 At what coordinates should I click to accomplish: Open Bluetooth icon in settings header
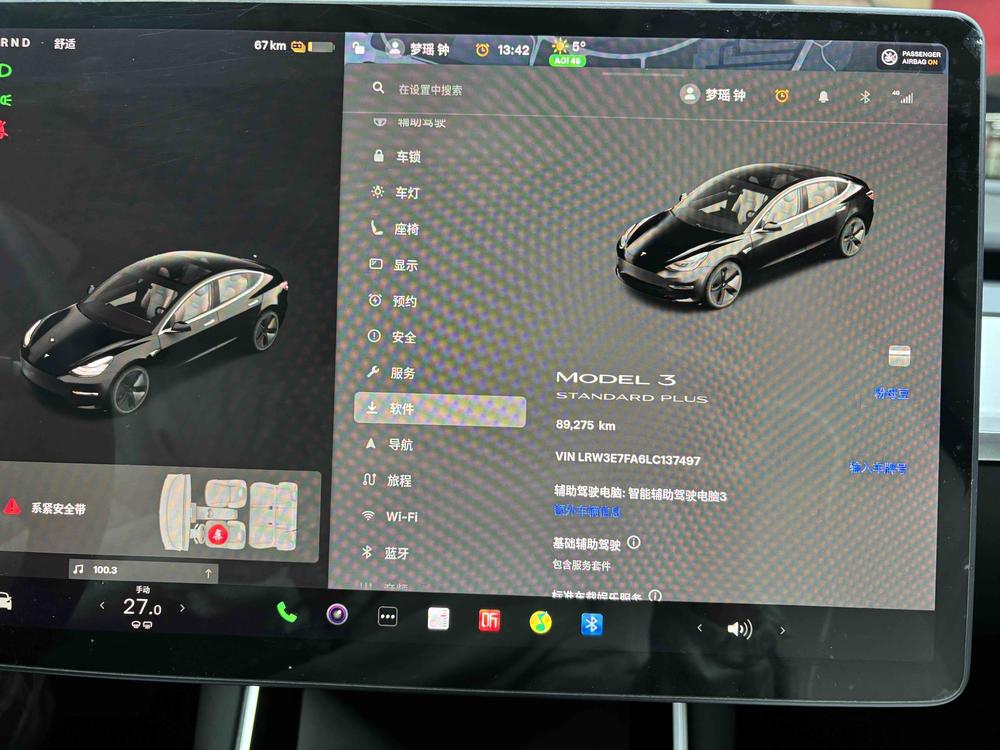865,97
